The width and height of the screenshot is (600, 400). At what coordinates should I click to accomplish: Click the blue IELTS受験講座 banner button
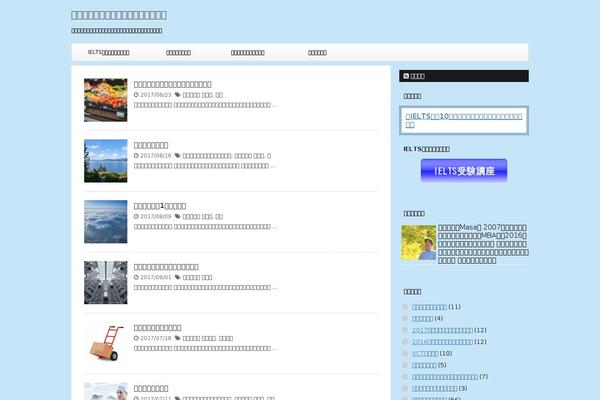tap(464, 171)
